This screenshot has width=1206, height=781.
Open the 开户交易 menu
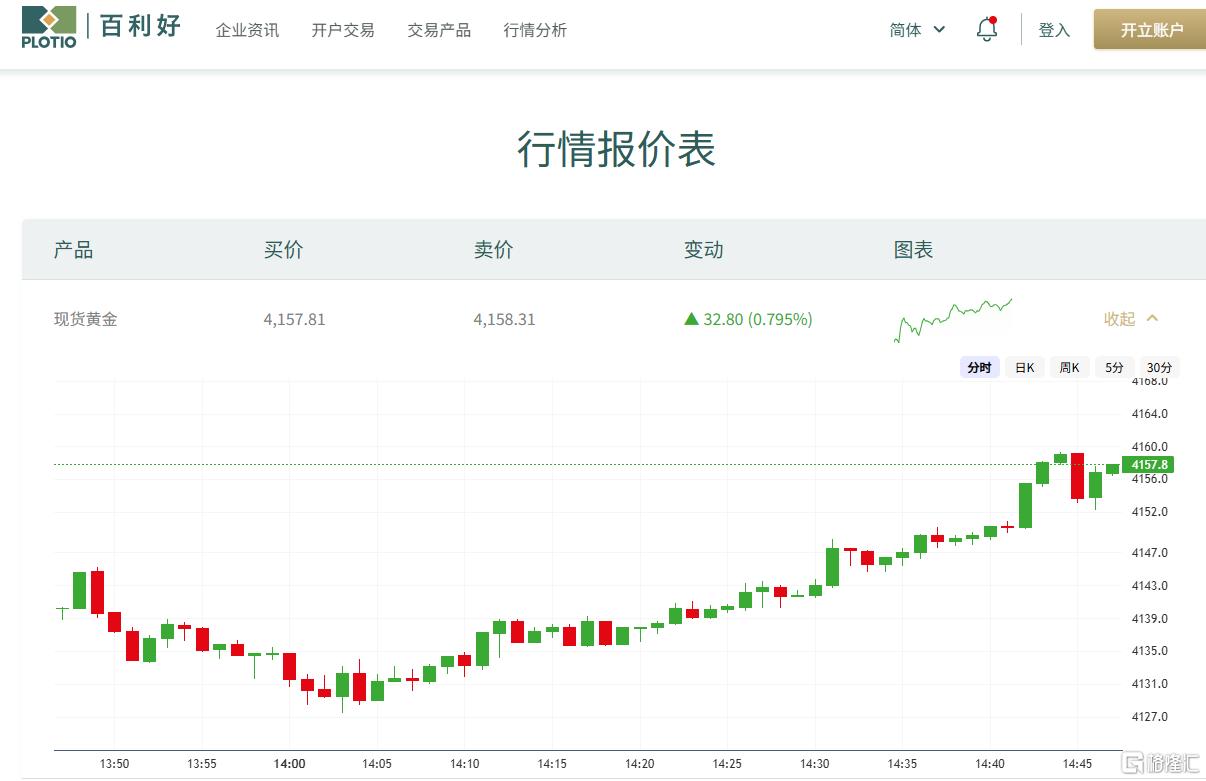pos(343,30)
